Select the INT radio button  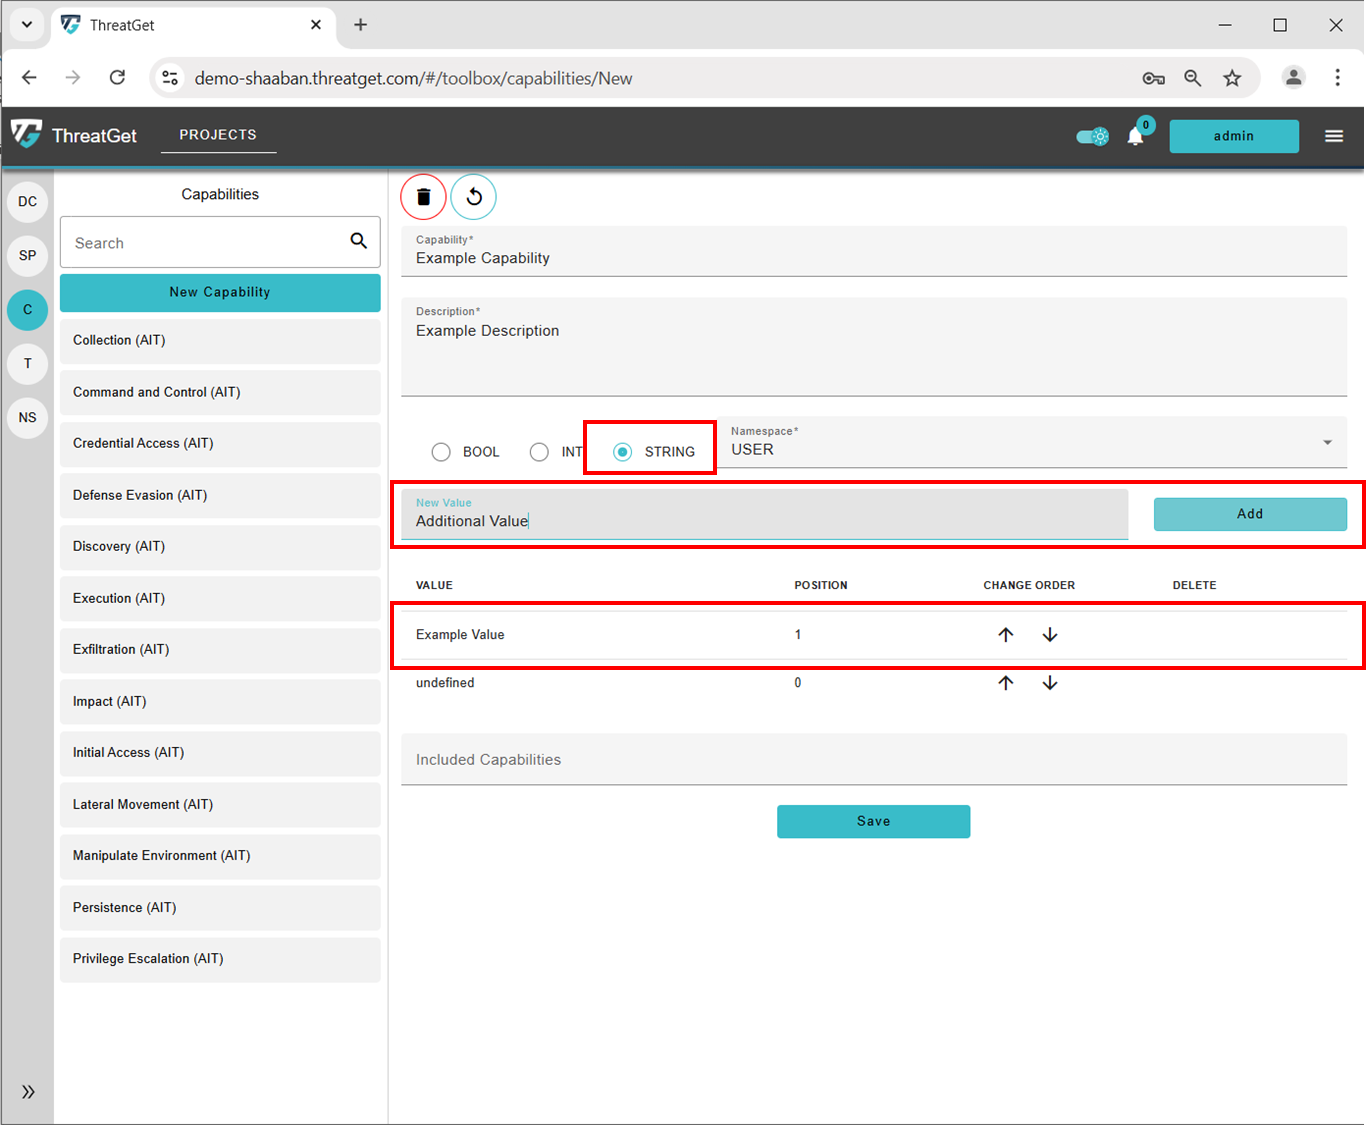click(539, 452)
